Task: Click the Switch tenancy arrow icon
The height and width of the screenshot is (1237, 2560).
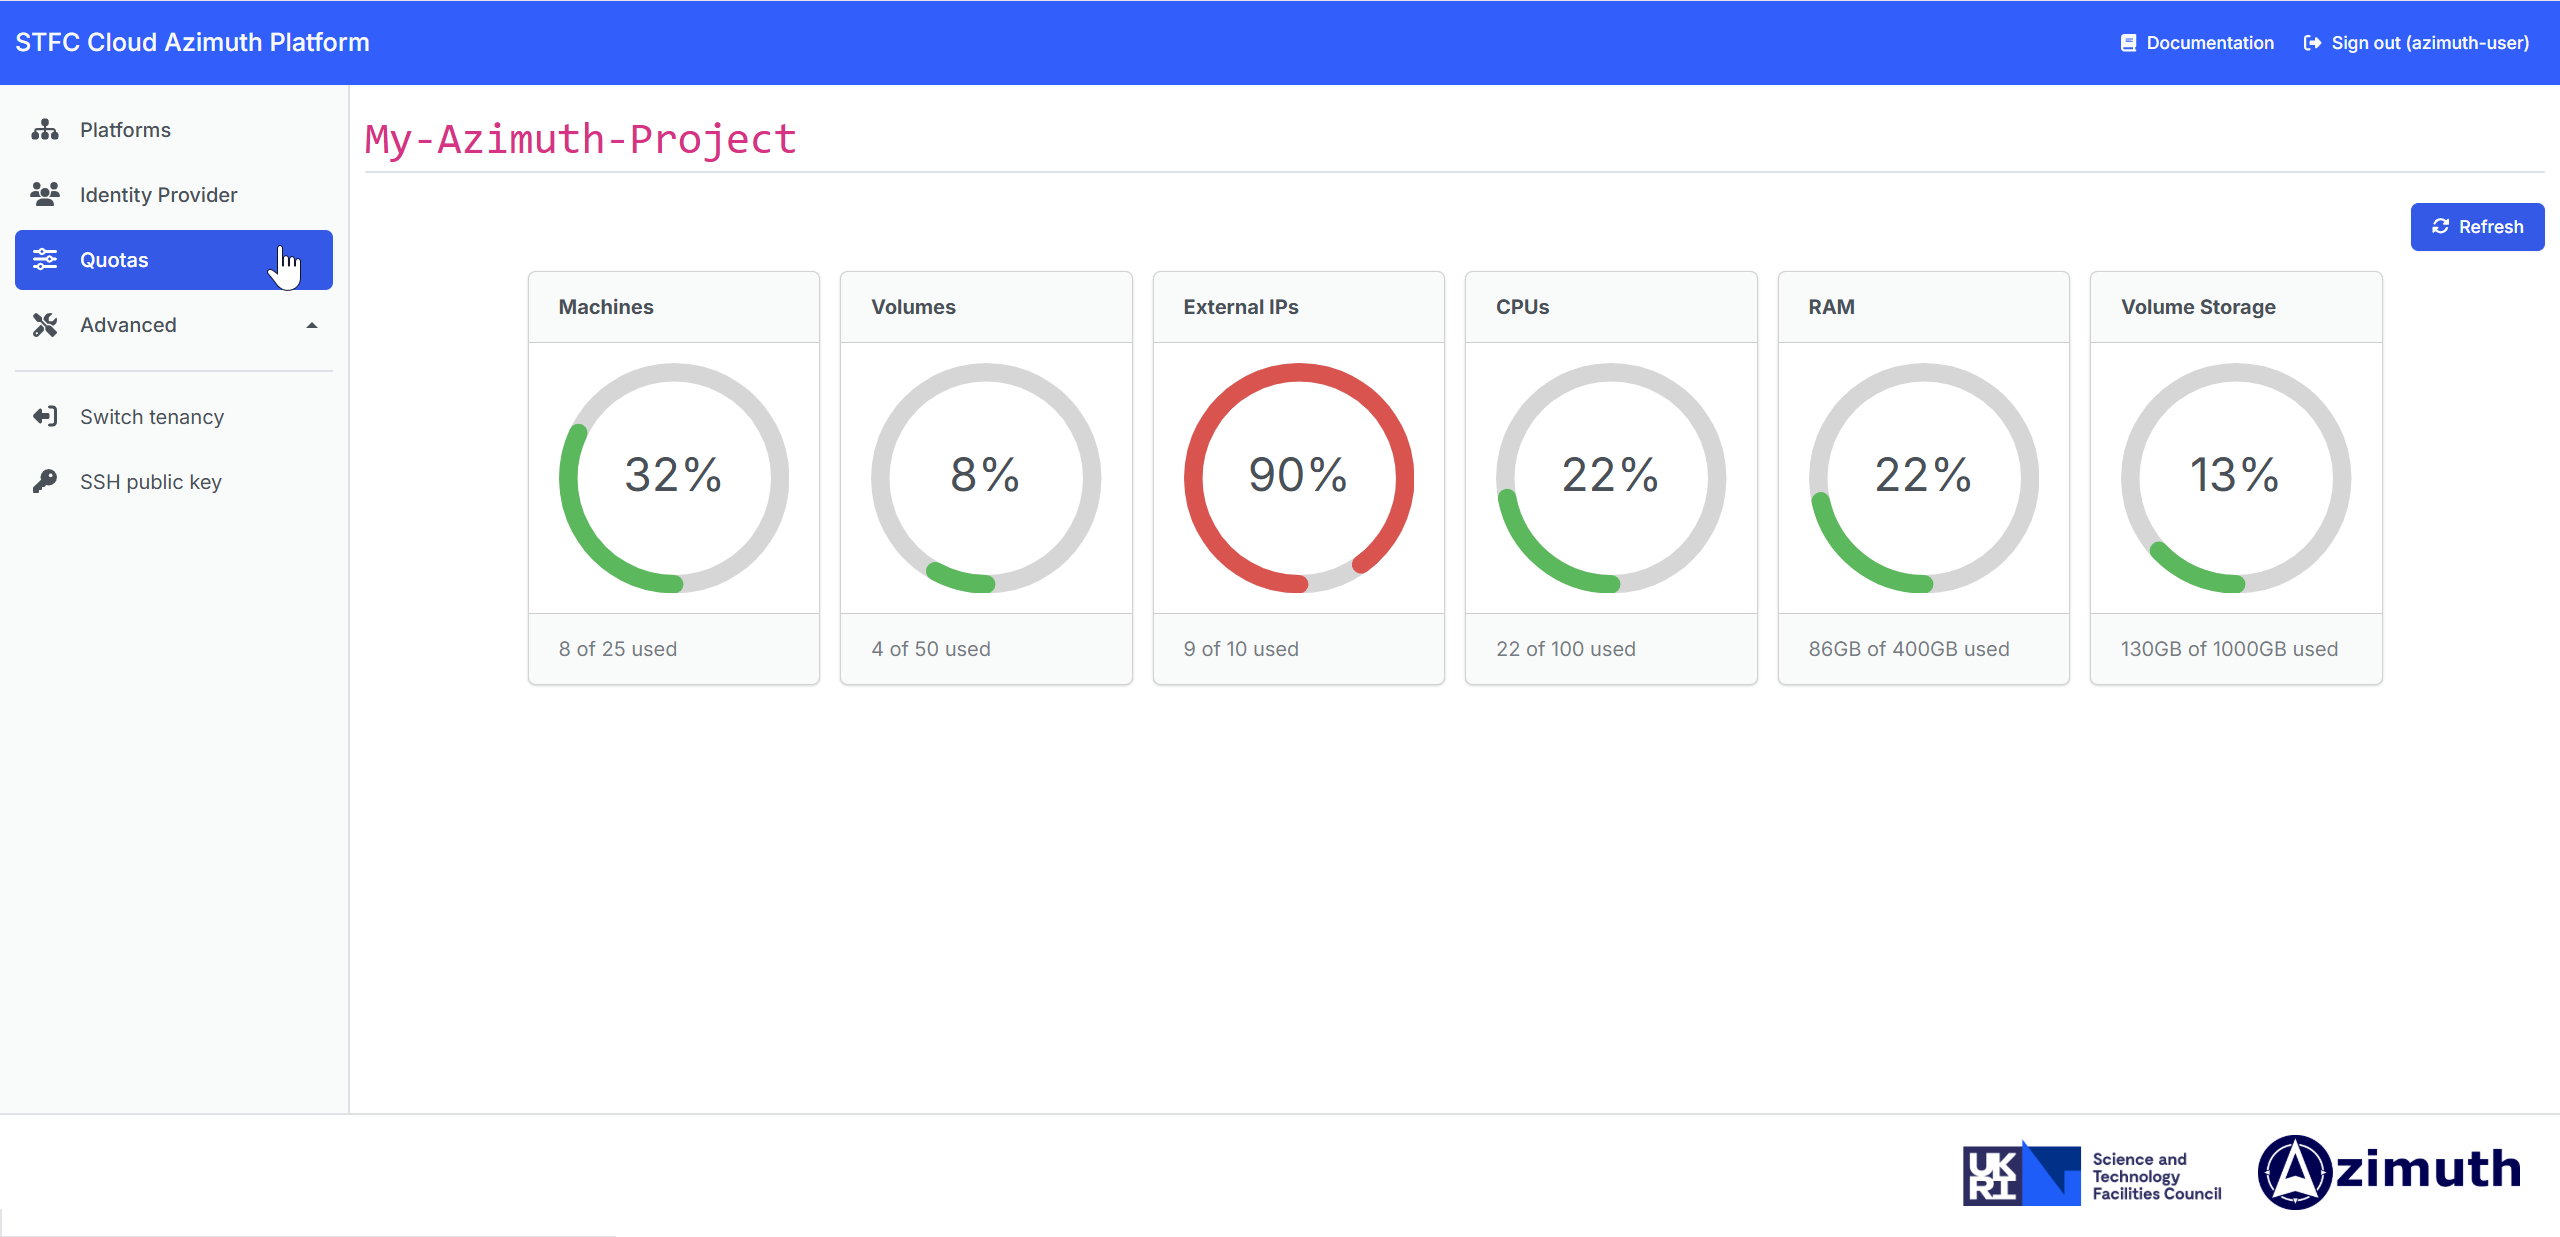Action: 45,416
